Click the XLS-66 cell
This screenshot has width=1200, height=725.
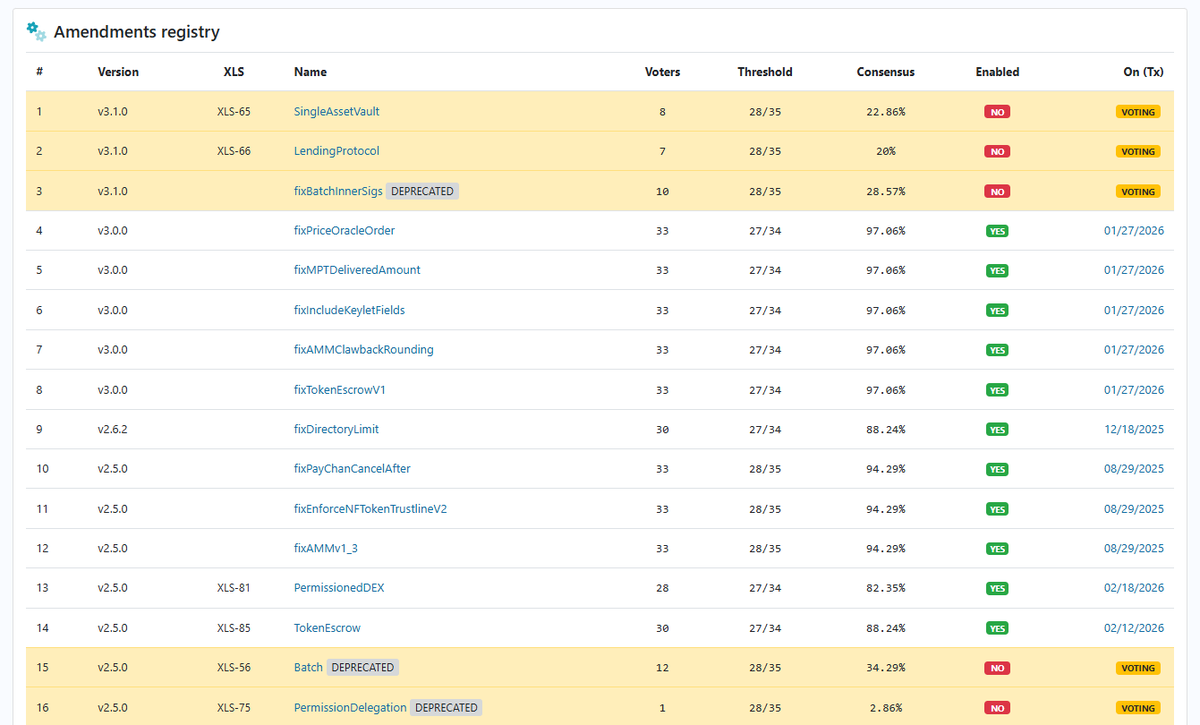pyautogui.click(x=234, y=151)
